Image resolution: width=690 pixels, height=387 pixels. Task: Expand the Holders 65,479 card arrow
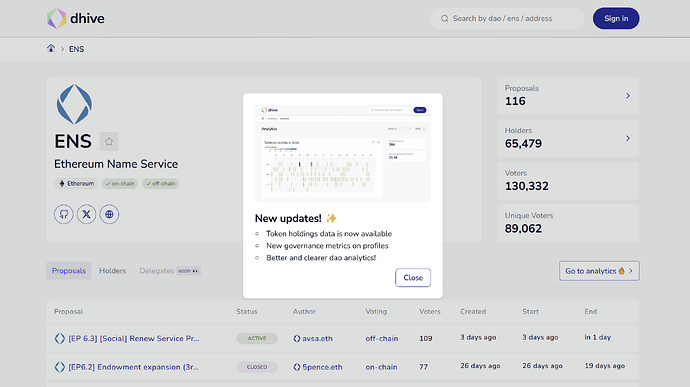[x=628, y=138]
